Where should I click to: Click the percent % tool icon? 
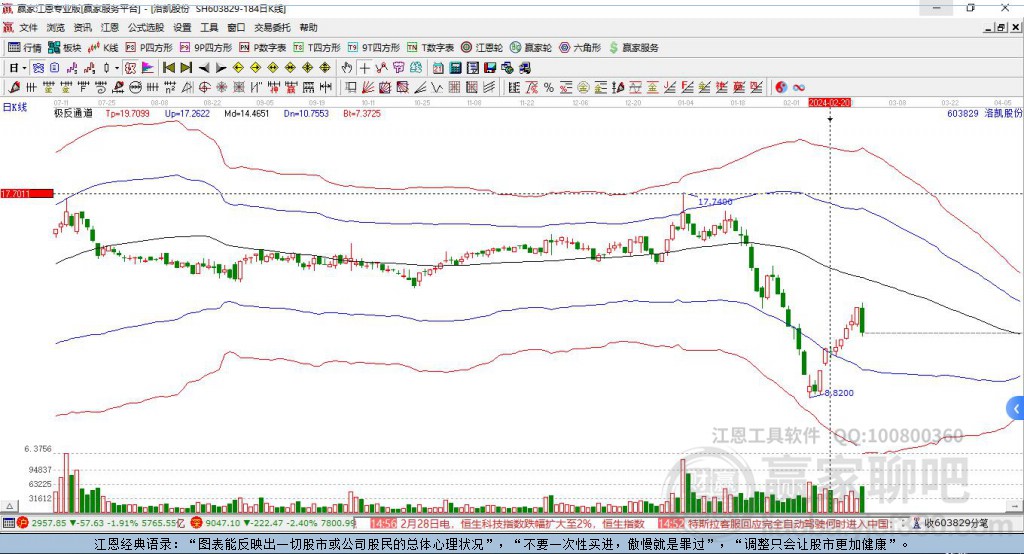[549, 87]
